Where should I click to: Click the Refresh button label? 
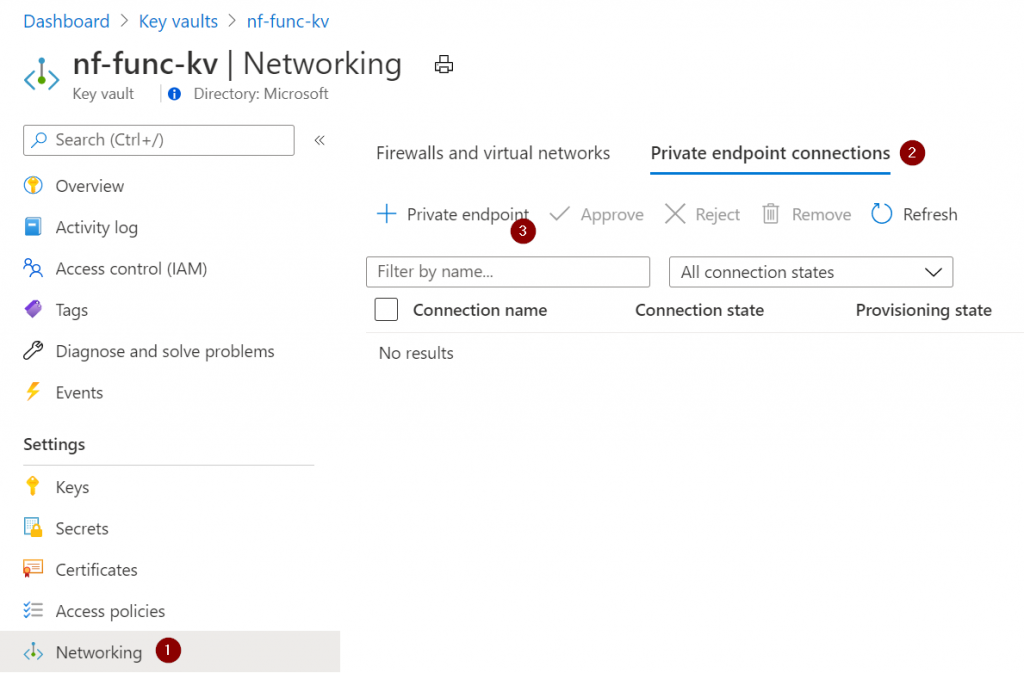930,214
